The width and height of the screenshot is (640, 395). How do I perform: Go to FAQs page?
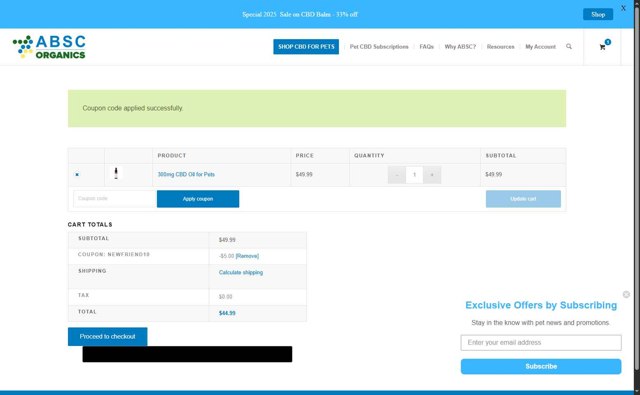coord(427,47)
